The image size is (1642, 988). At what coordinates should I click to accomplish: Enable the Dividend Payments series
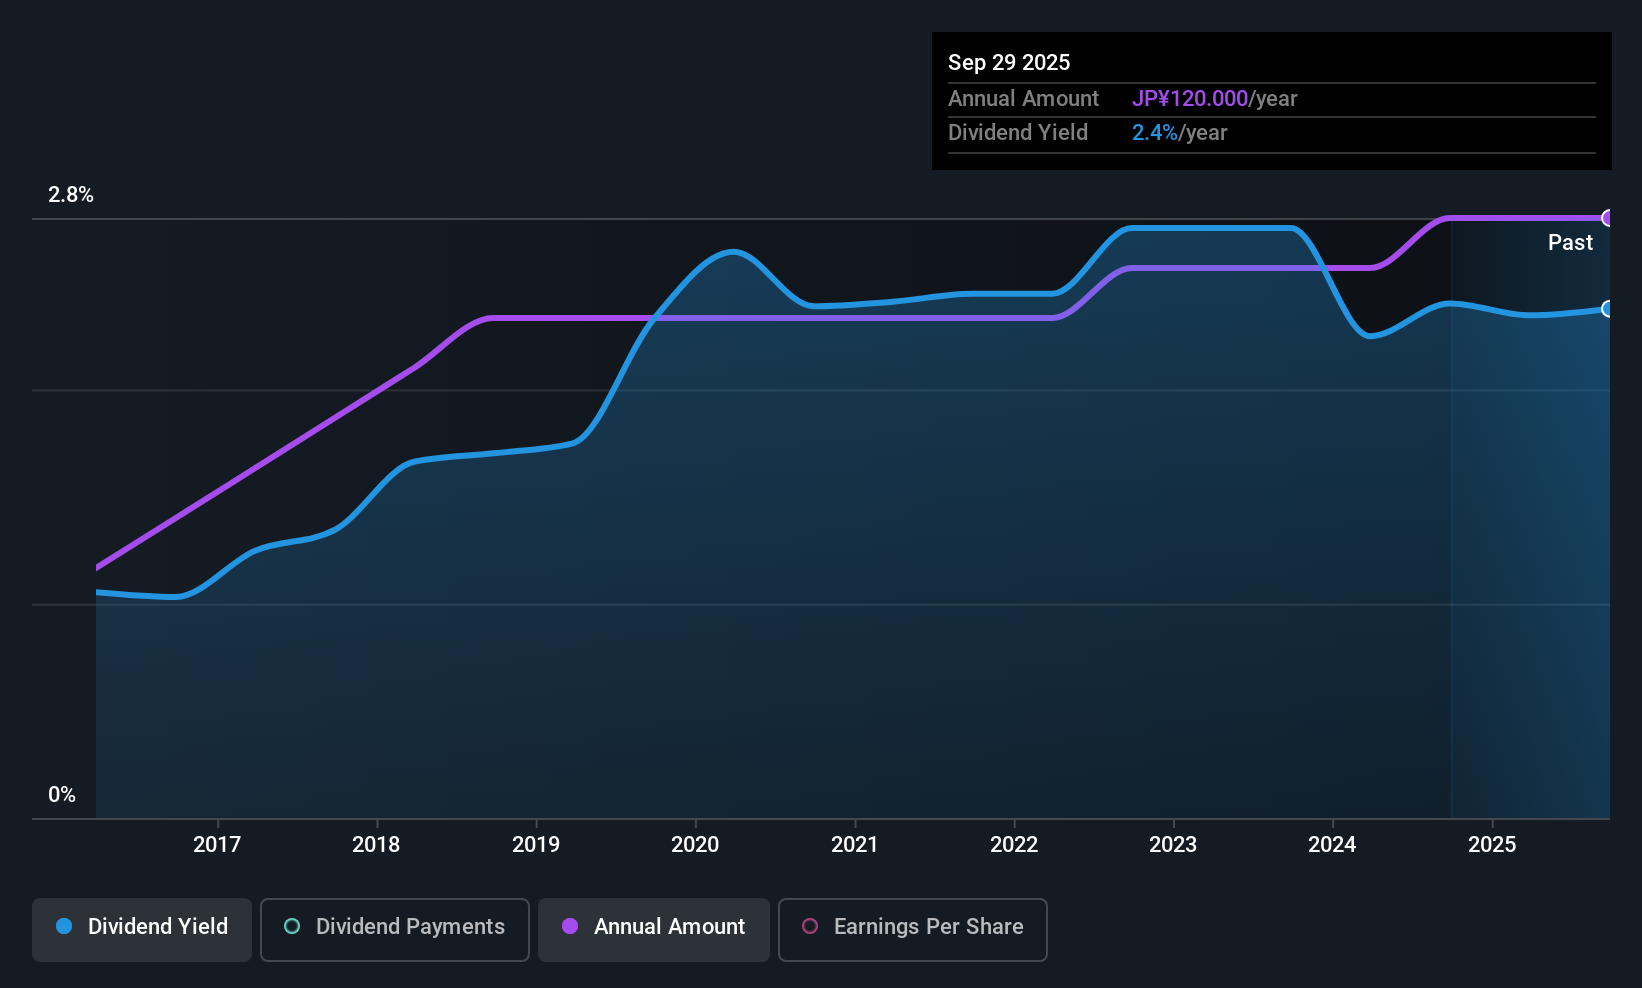(x=395, y=930)
